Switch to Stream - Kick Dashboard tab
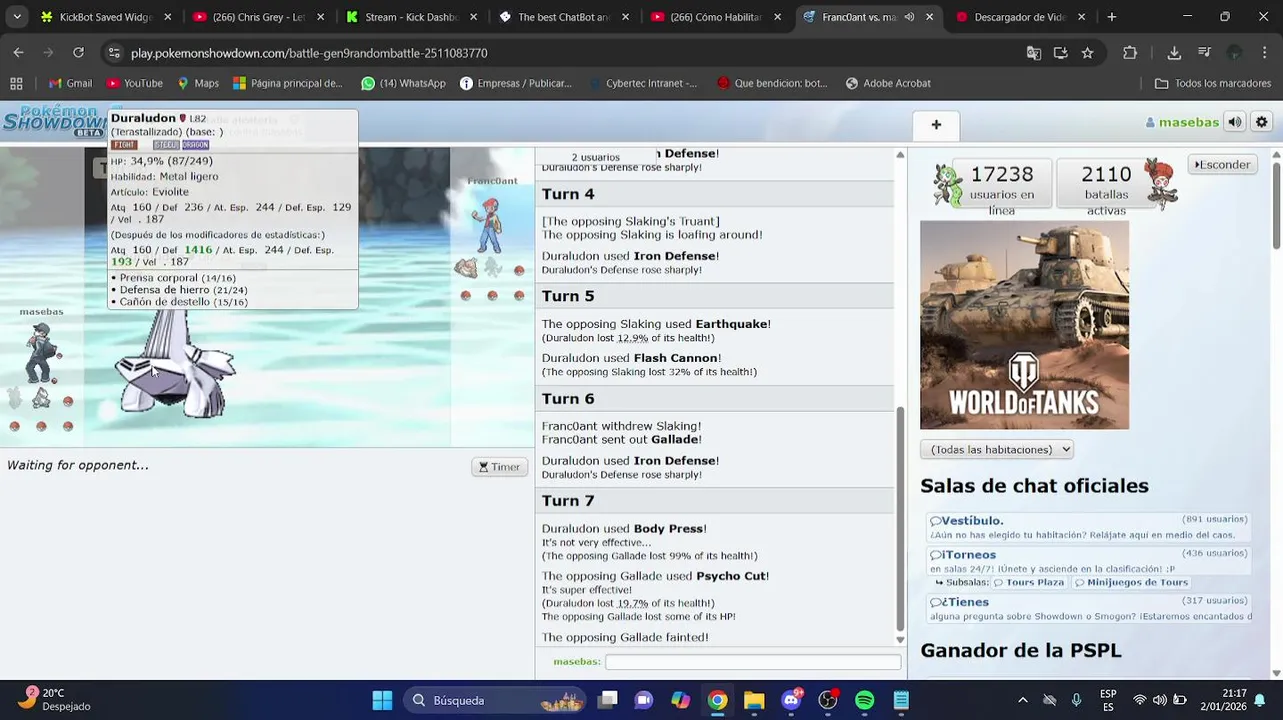This screenshot has height=720, width=1283. (411, 17)
